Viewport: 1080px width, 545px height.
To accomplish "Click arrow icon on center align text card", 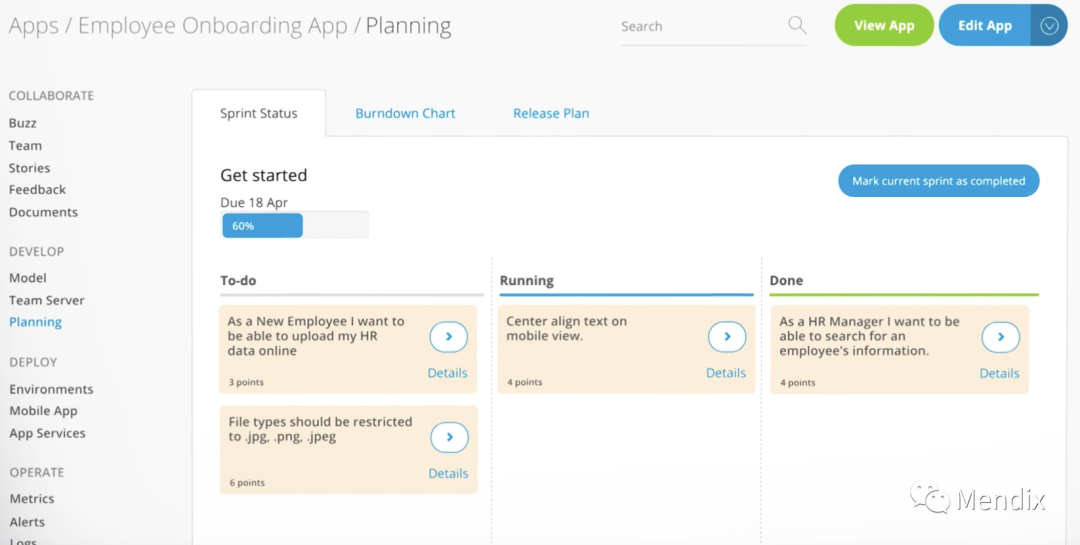I will [727, 337].
